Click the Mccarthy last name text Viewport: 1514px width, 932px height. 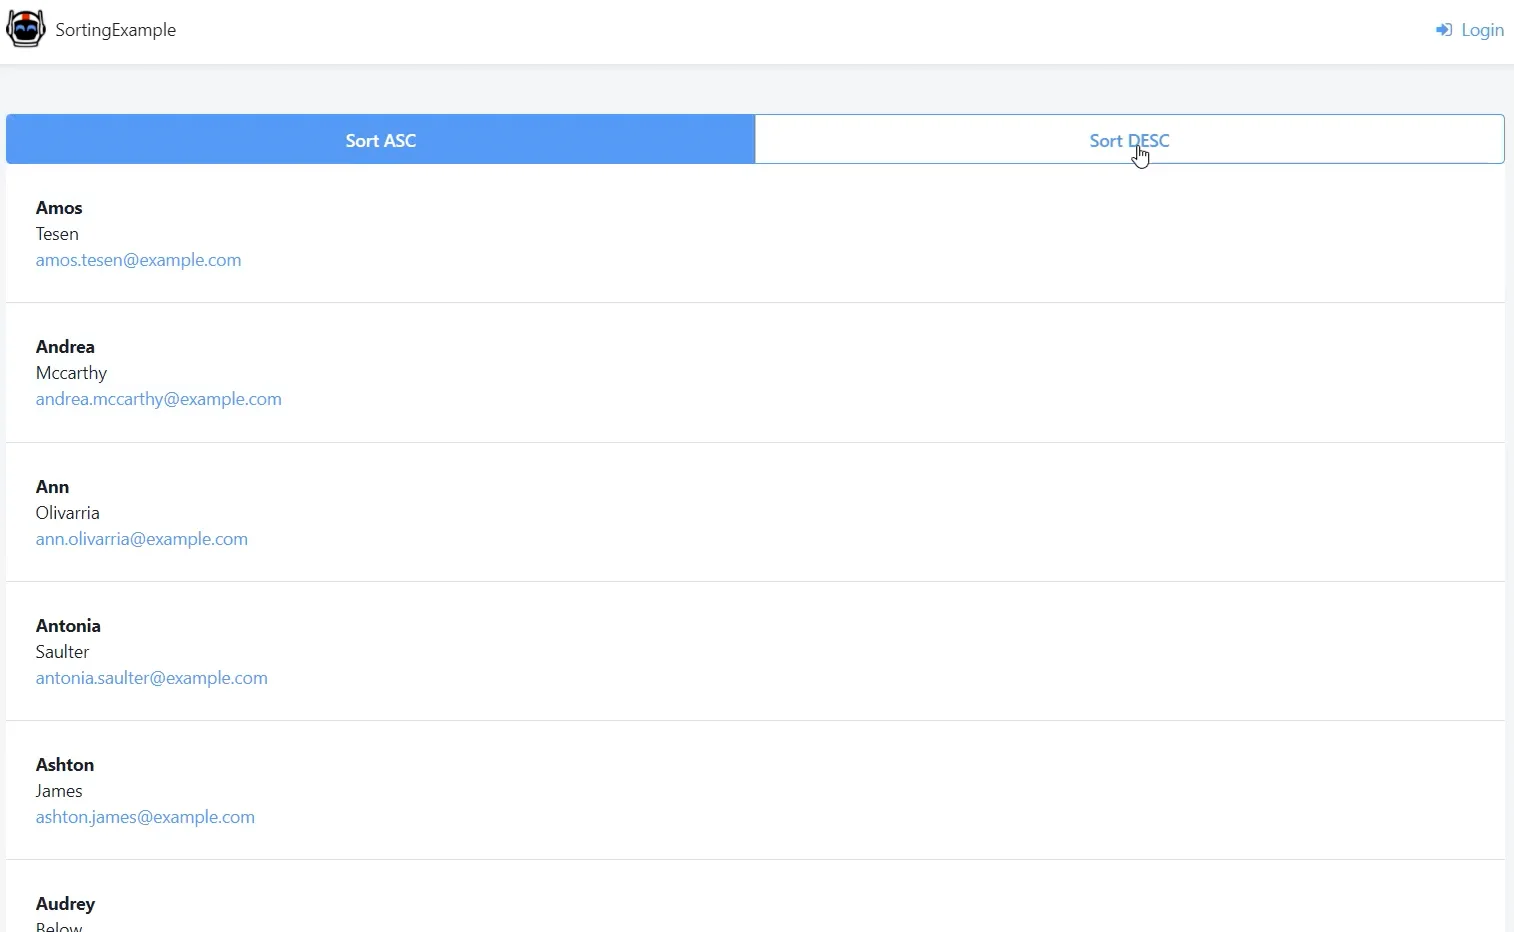tap(71, 373)
